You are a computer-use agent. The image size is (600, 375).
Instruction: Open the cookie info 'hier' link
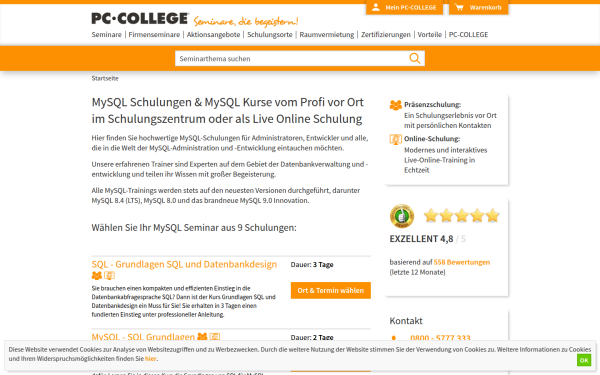[x=150, y=359]
